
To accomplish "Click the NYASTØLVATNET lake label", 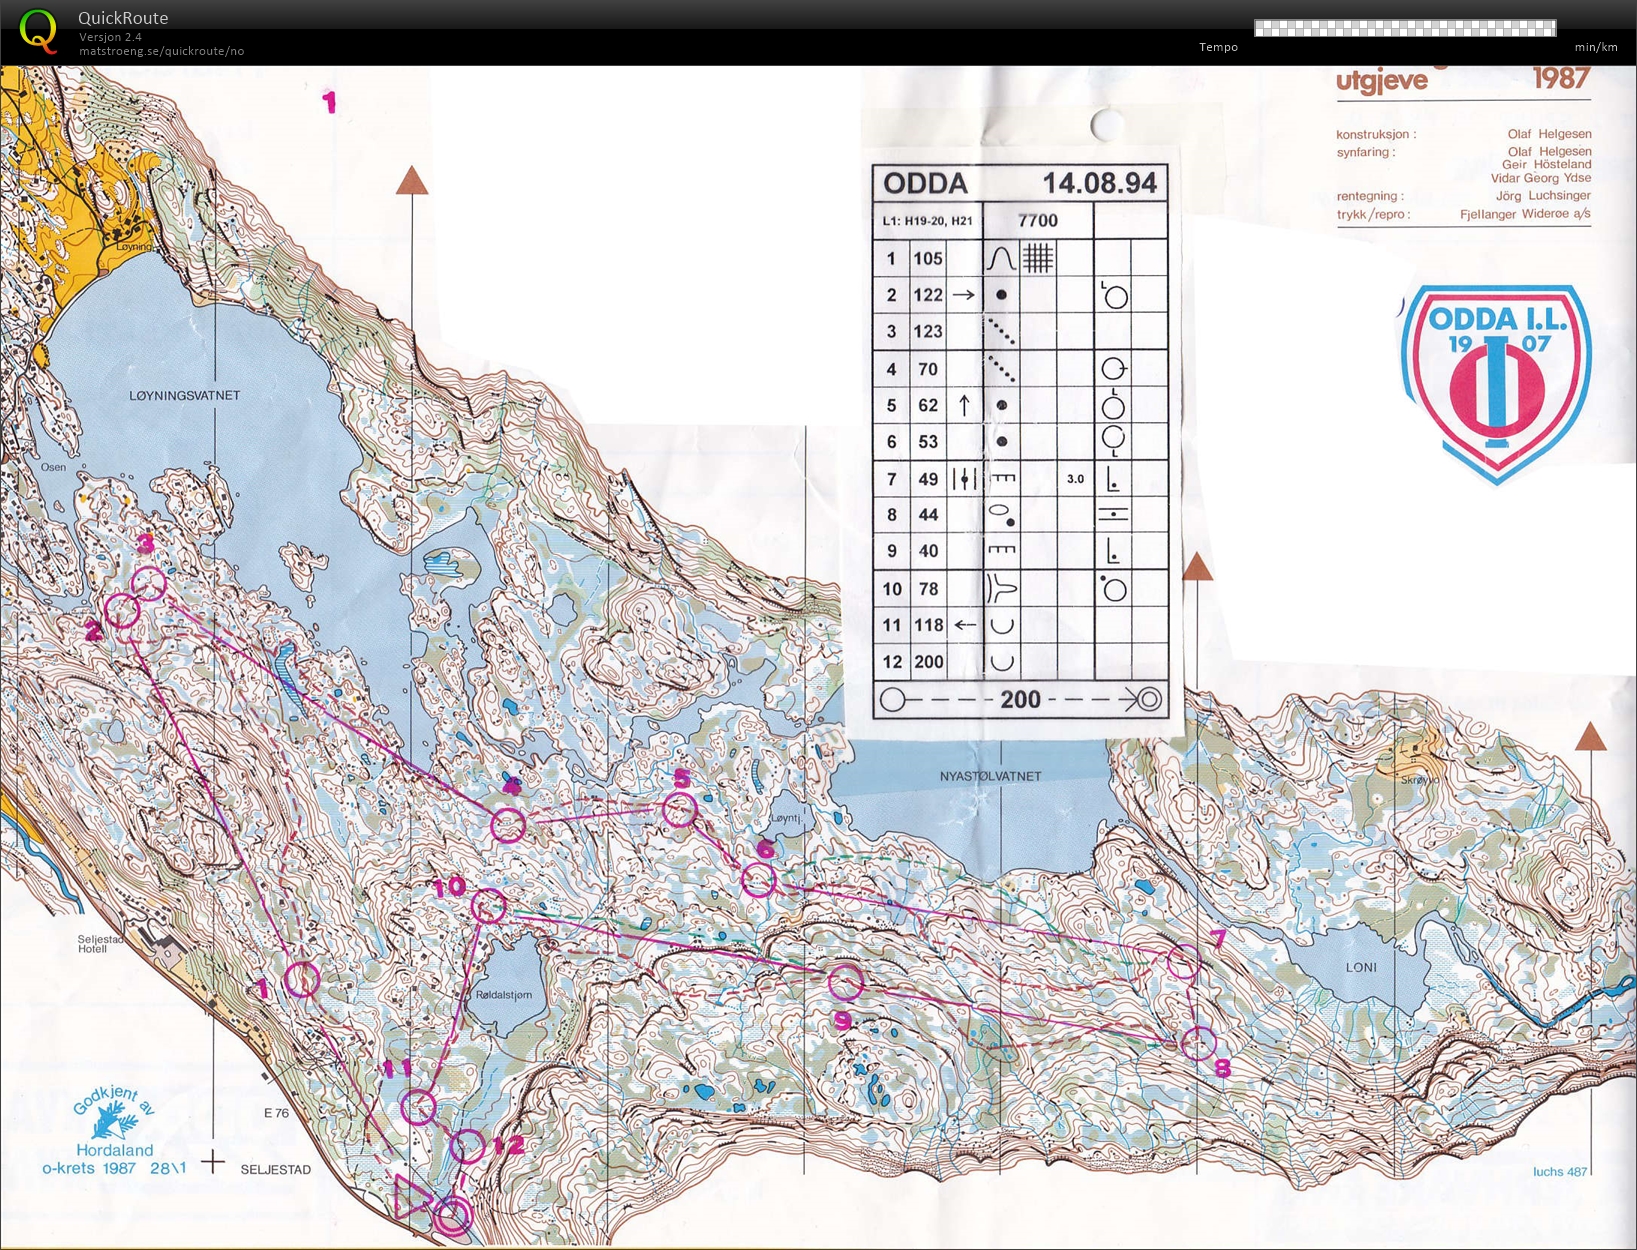I will coord(990,776).
